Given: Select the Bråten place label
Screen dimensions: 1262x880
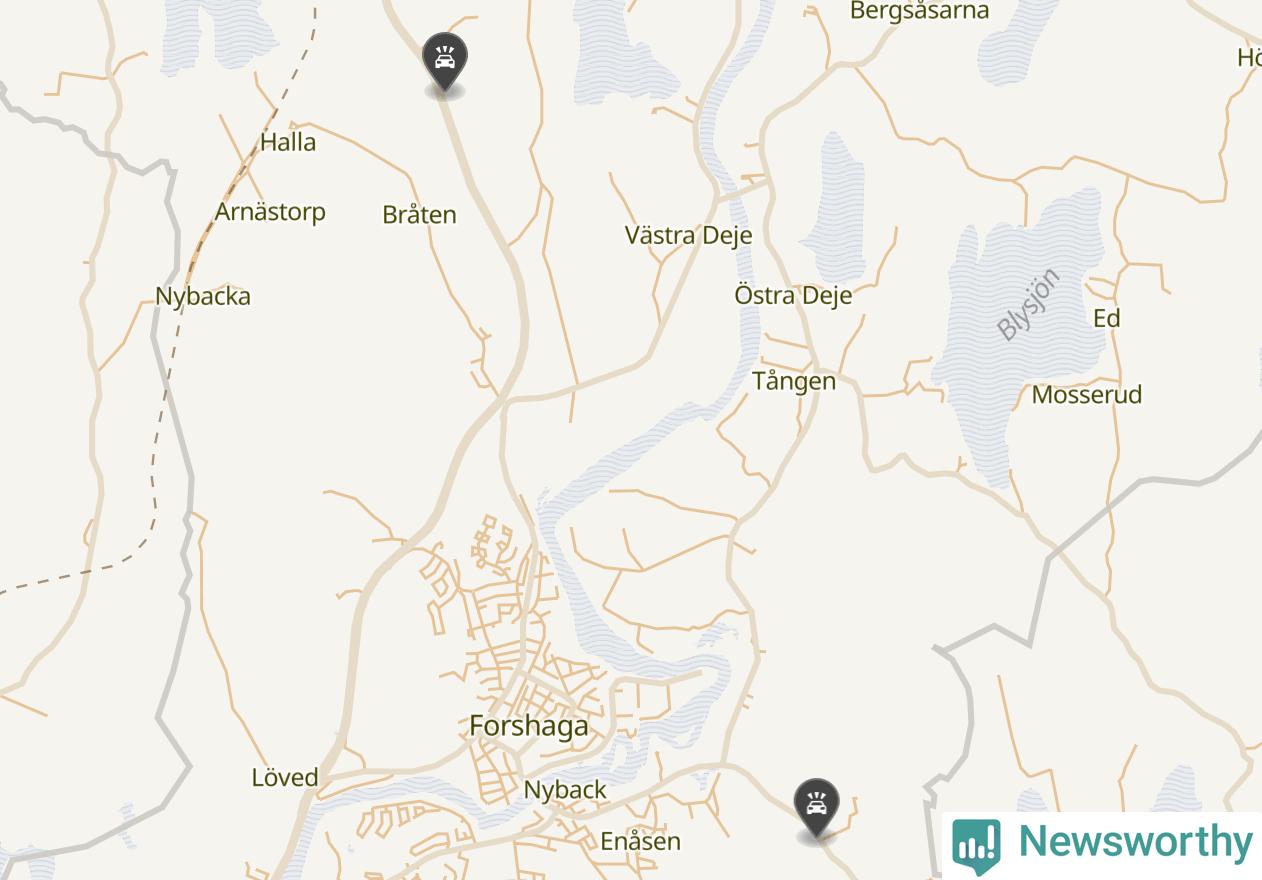Looking at the screenshot, I should [419, 215].
